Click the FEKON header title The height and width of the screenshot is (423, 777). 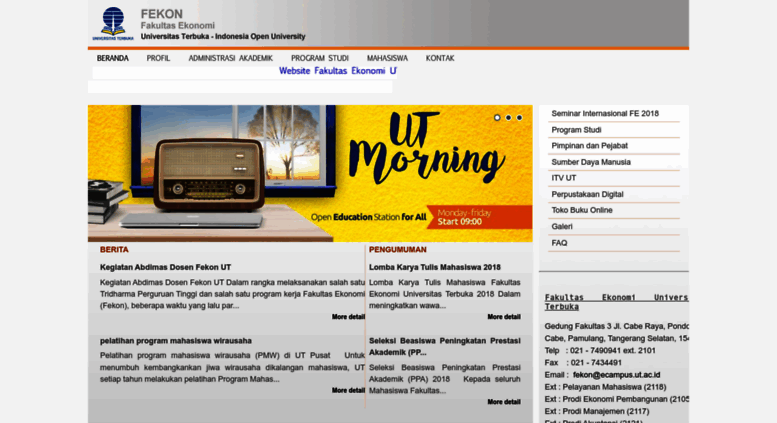tap(162, 14)
